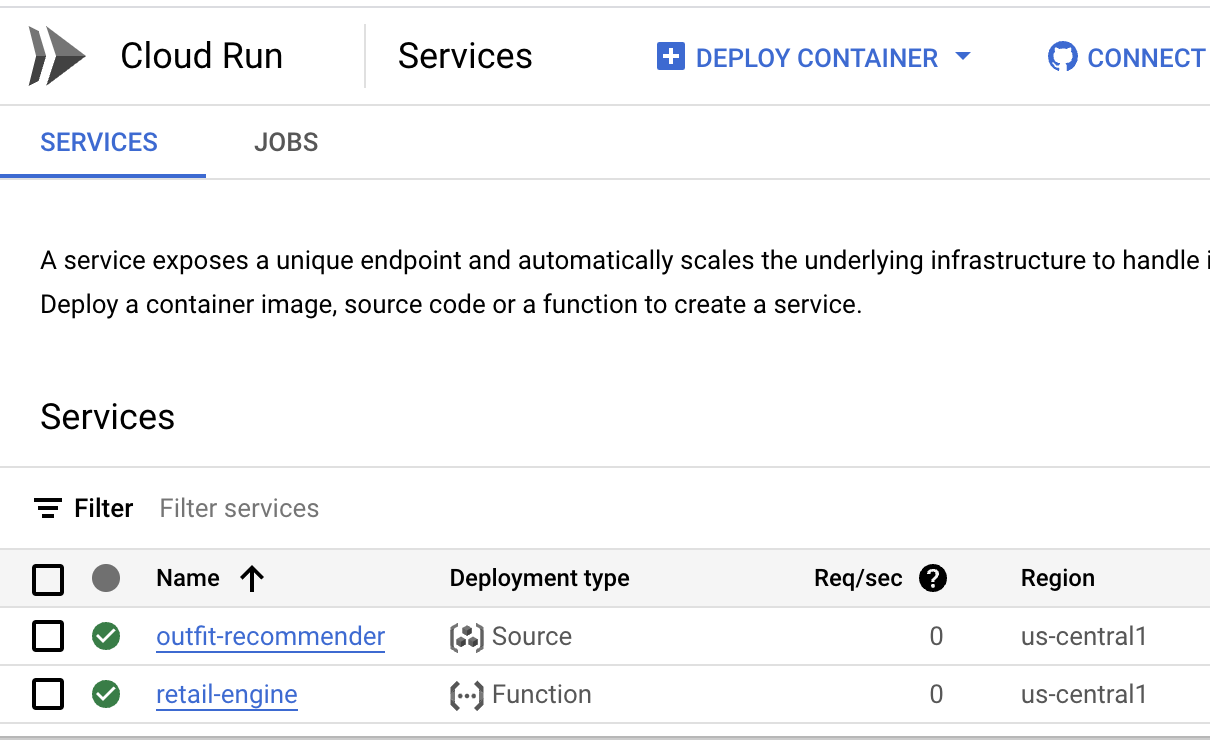Click the Filter lines icon
1210x740 pixels.
(x=47, y=508)
